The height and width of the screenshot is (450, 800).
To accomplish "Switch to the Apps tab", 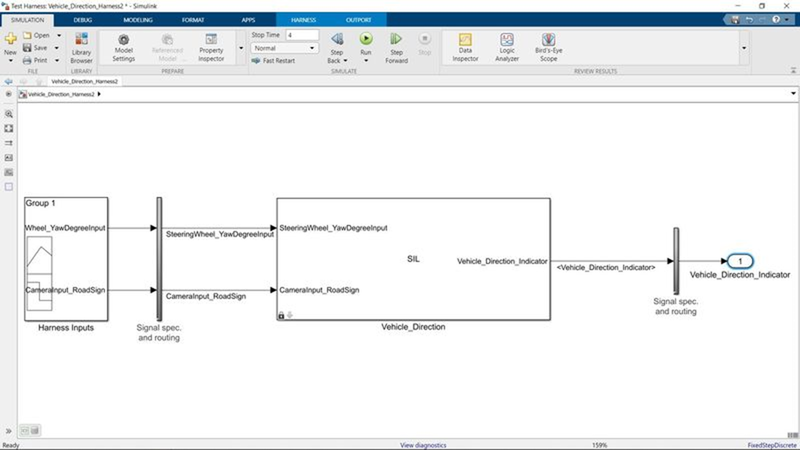I will pos(248,20).
